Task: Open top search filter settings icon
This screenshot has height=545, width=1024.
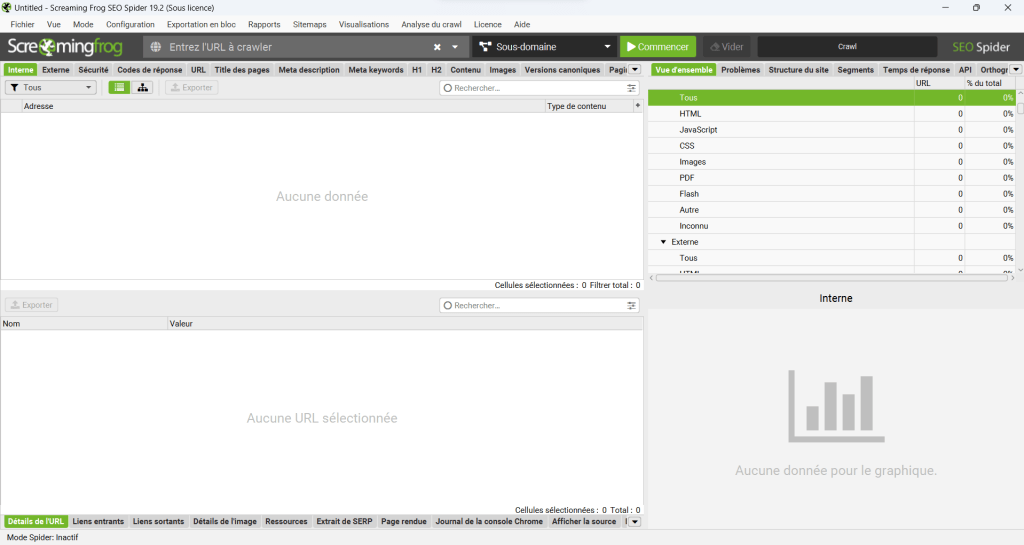Action: (631, 88)
